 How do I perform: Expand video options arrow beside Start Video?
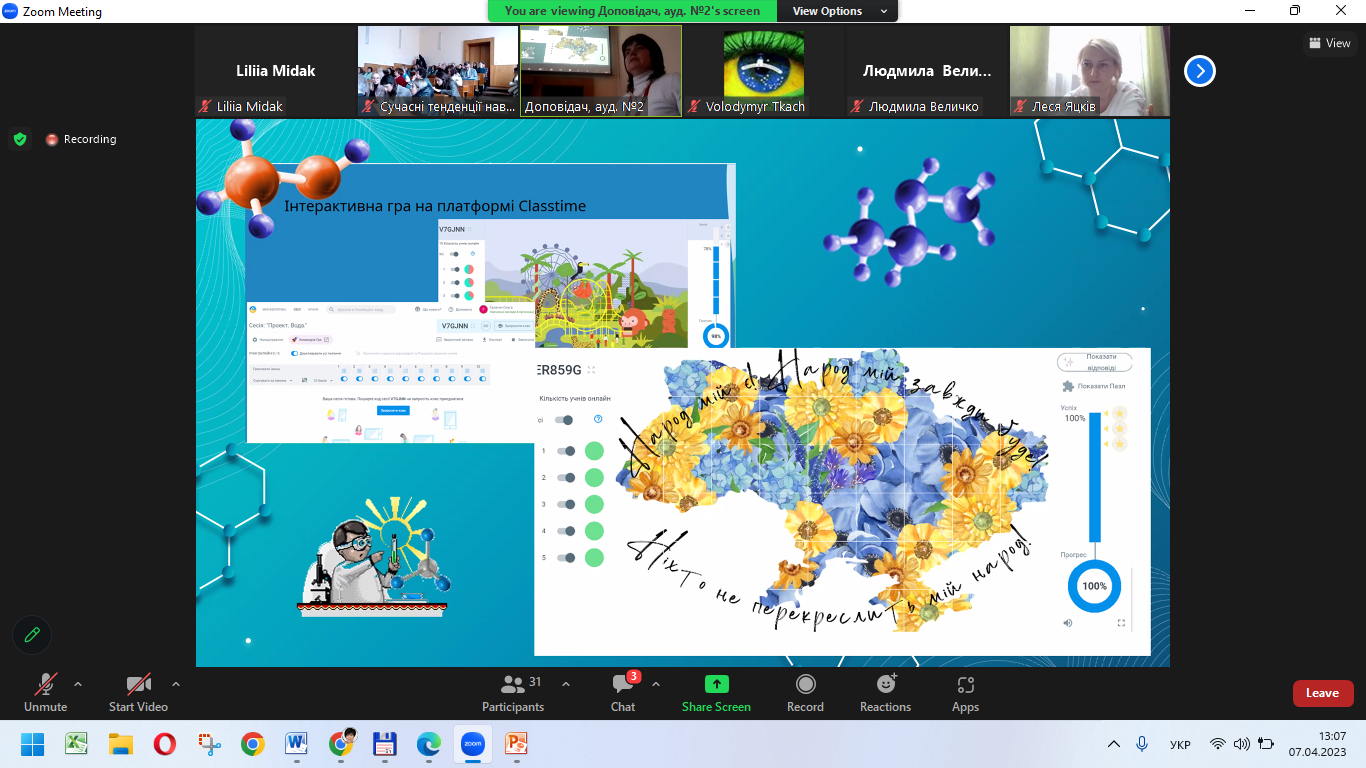[176, 684]
